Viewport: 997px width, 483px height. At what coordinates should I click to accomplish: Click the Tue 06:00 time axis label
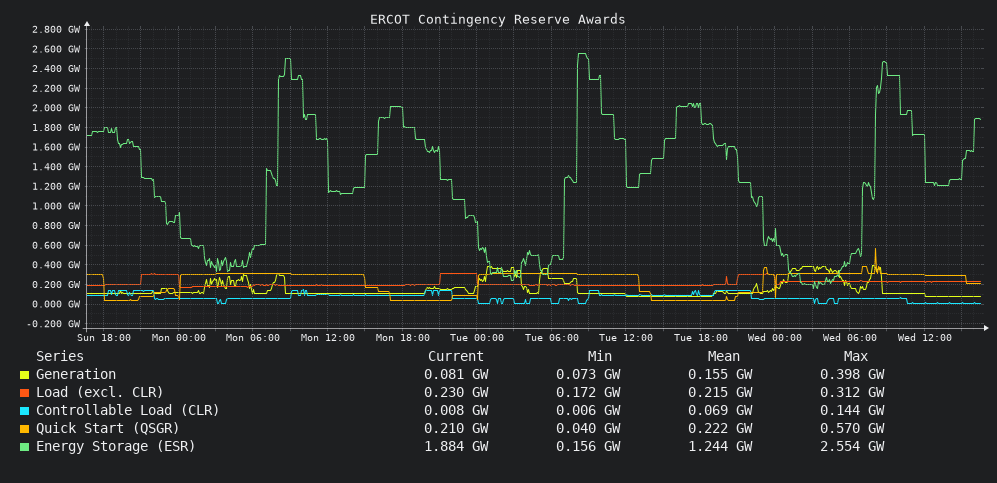551,338
